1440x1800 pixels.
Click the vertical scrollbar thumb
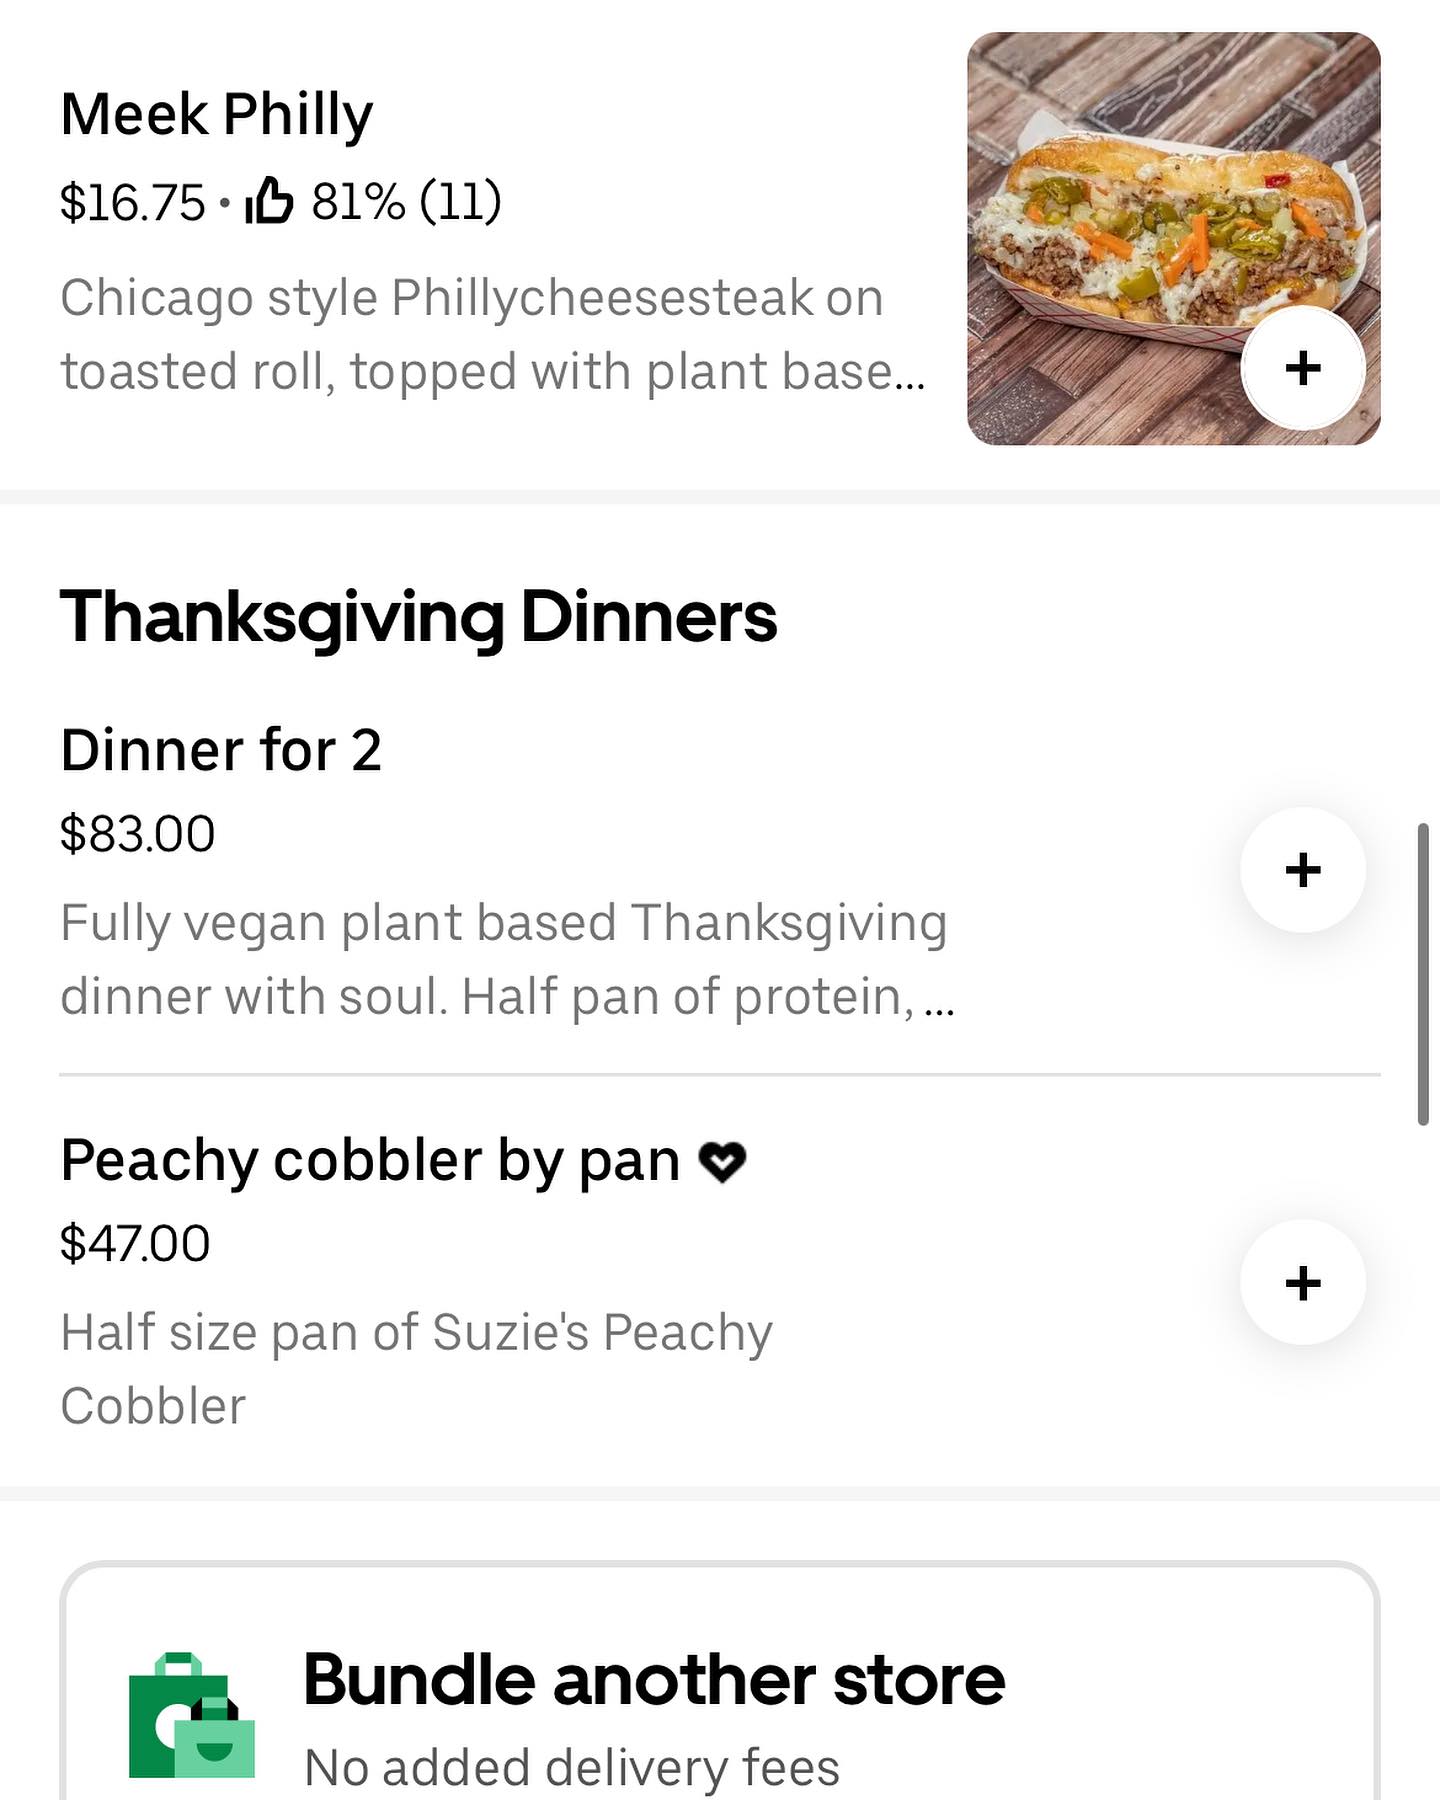pos(1423,974)
